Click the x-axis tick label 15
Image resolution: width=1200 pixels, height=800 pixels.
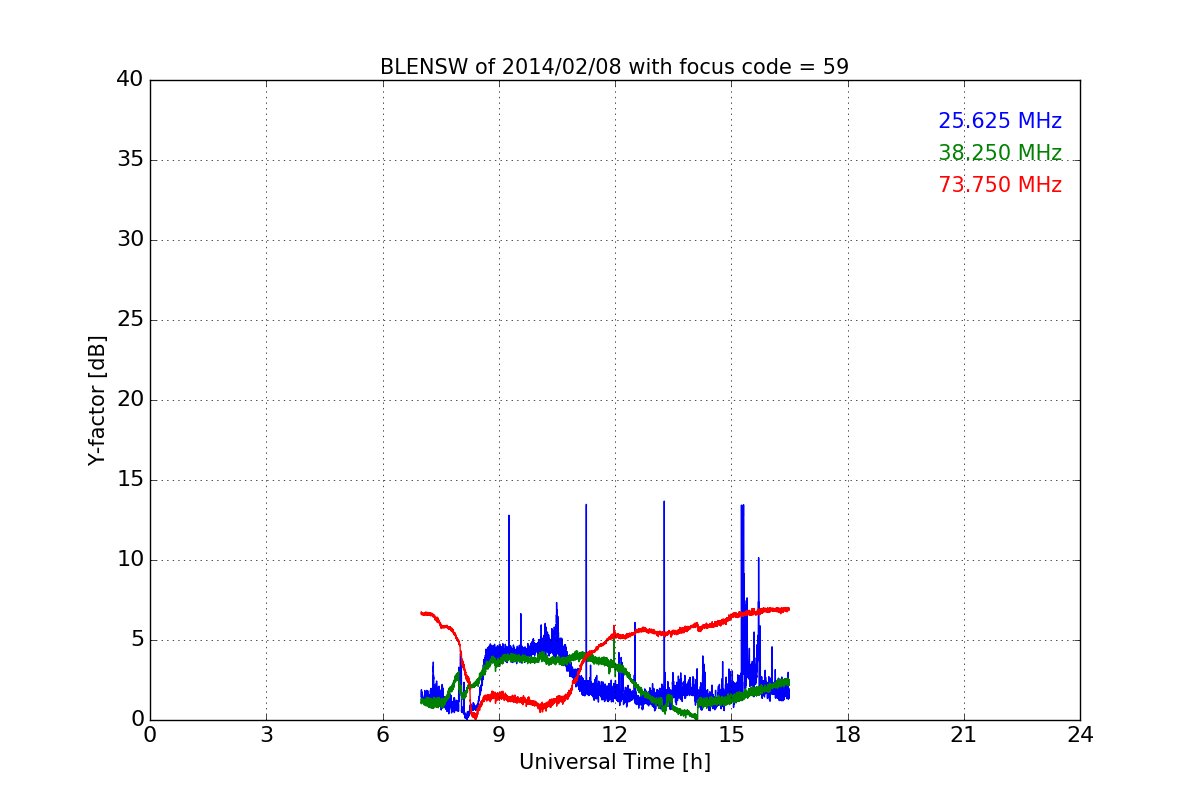click(731, 734)
